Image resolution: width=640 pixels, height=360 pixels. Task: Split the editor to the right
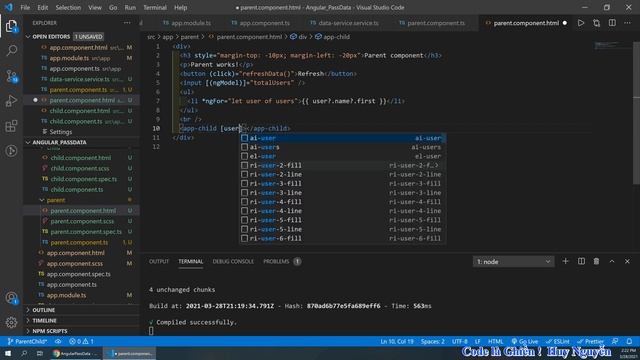click(x=612, y=23)
